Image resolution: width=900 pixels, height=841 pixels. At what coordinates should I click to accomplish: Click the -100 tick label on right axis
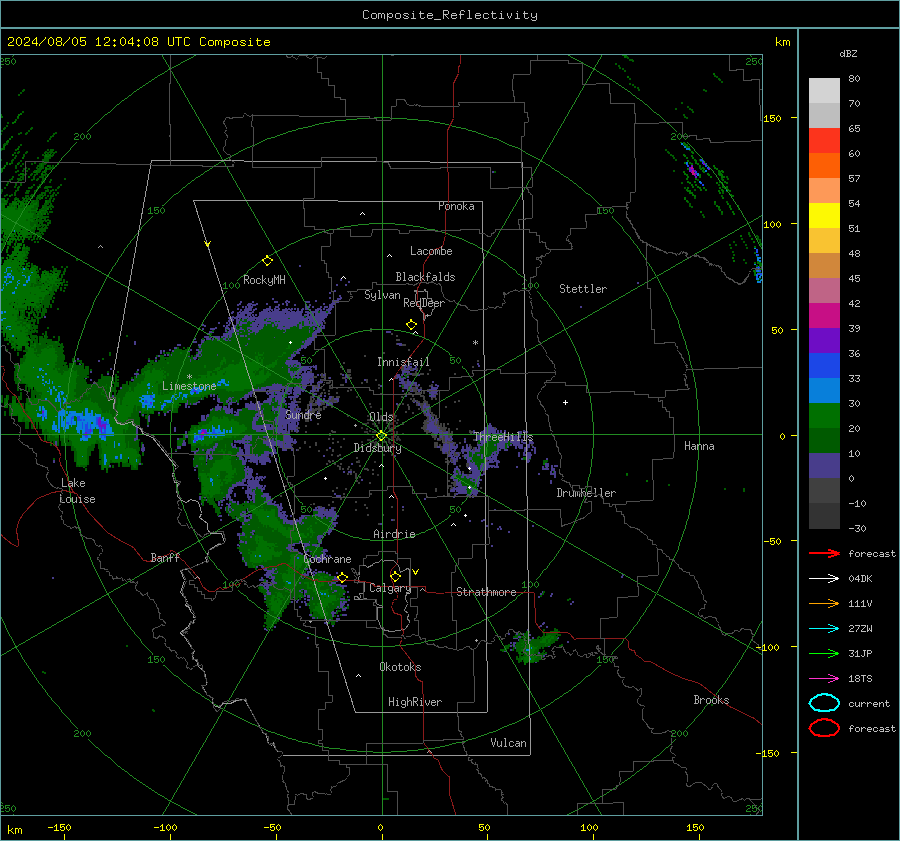pyautogui.click(x=767, y=647)
